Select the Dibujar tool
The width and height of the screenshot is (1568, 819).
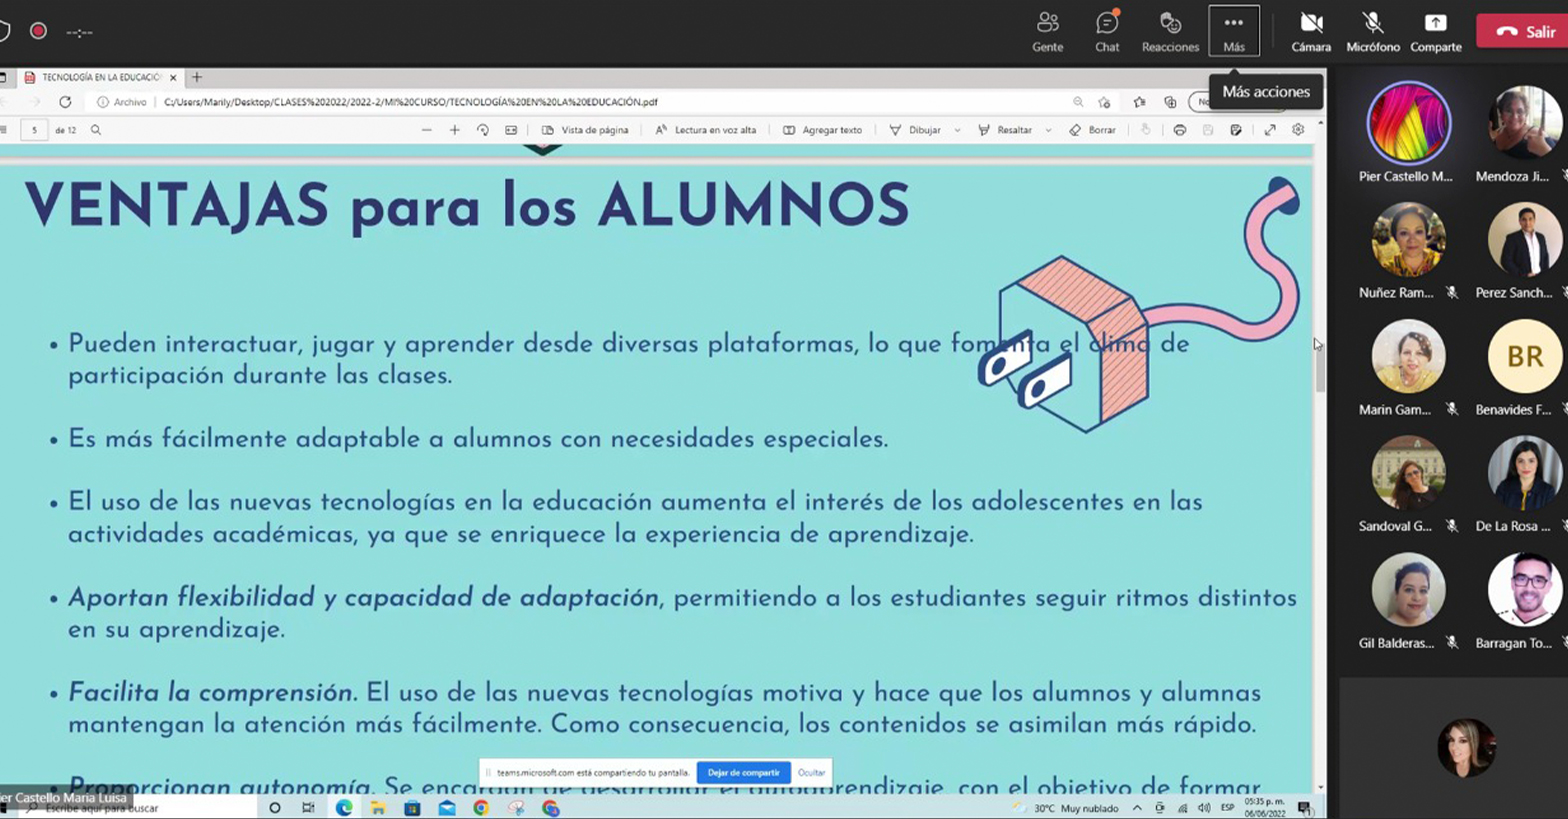pos(915,130)
